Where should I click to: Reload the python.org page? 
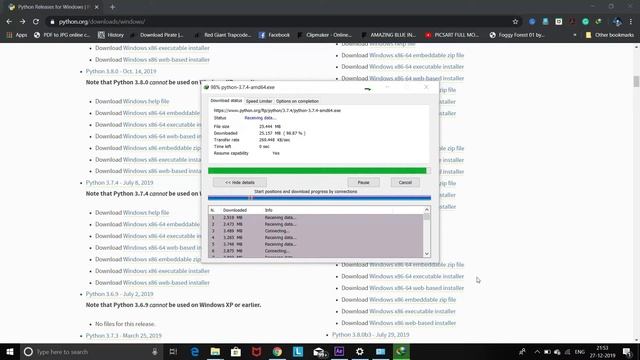click(36, 22)
